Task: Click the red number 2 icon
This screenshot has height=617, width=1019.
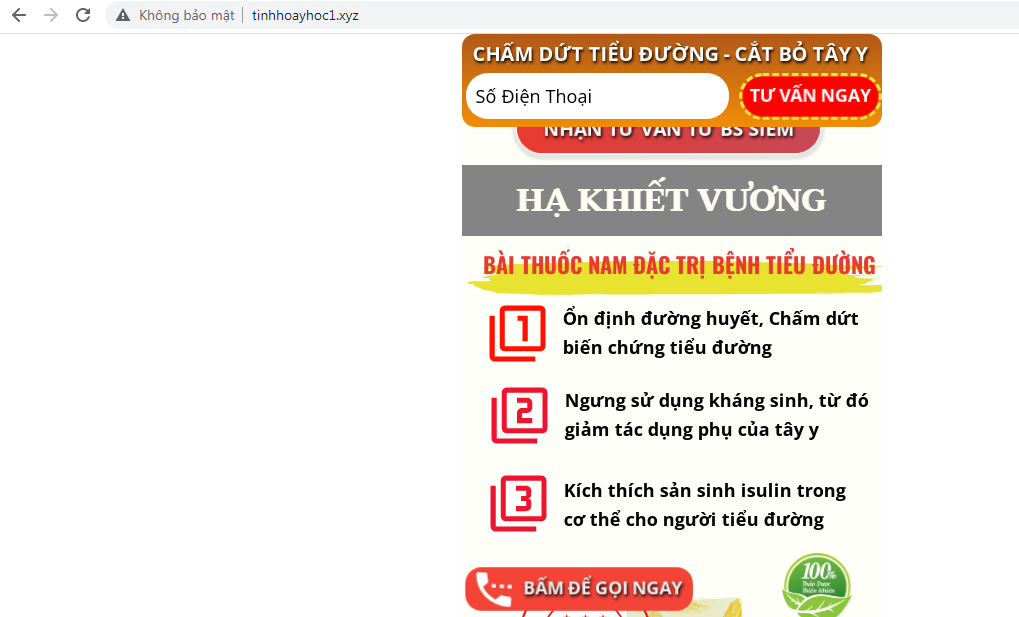Action: click(519, 414)
